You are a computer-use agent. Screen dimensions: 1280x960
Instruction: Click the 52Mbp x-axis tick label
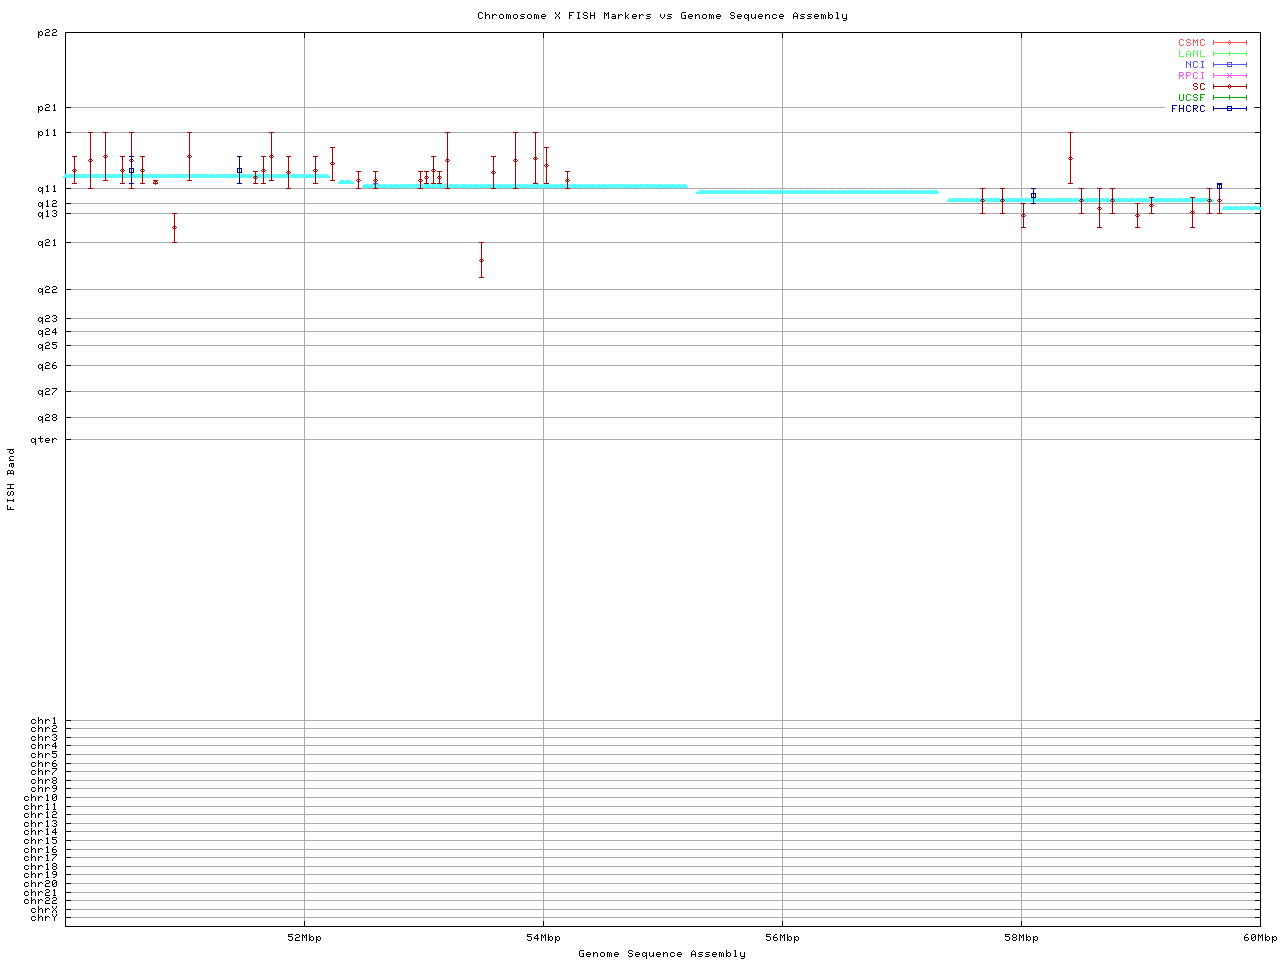[x=304, y=938]
